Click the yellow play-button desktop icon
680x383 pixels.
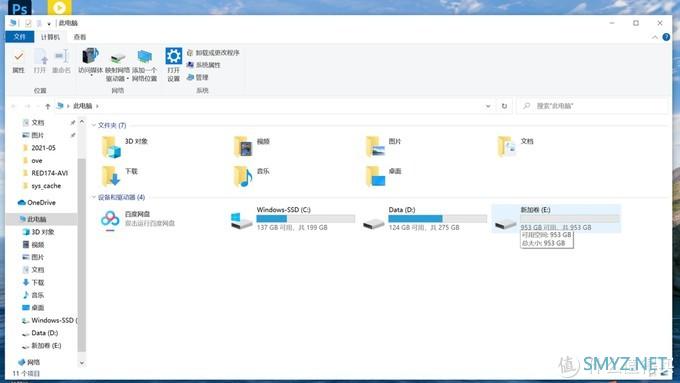tap(59, 7)
